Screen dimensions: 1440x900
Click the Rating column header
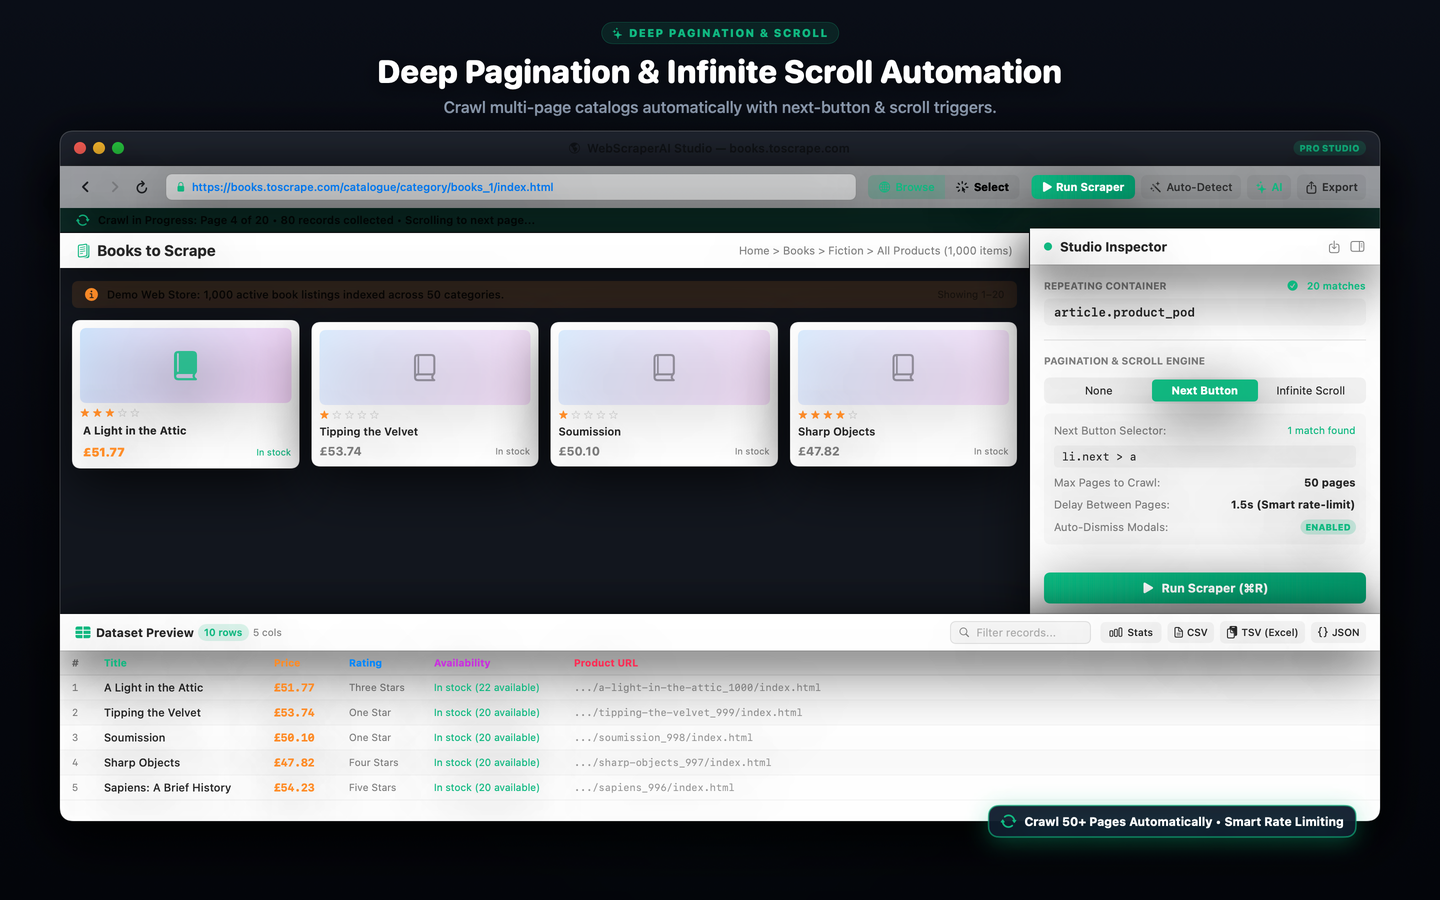point(365,663)
